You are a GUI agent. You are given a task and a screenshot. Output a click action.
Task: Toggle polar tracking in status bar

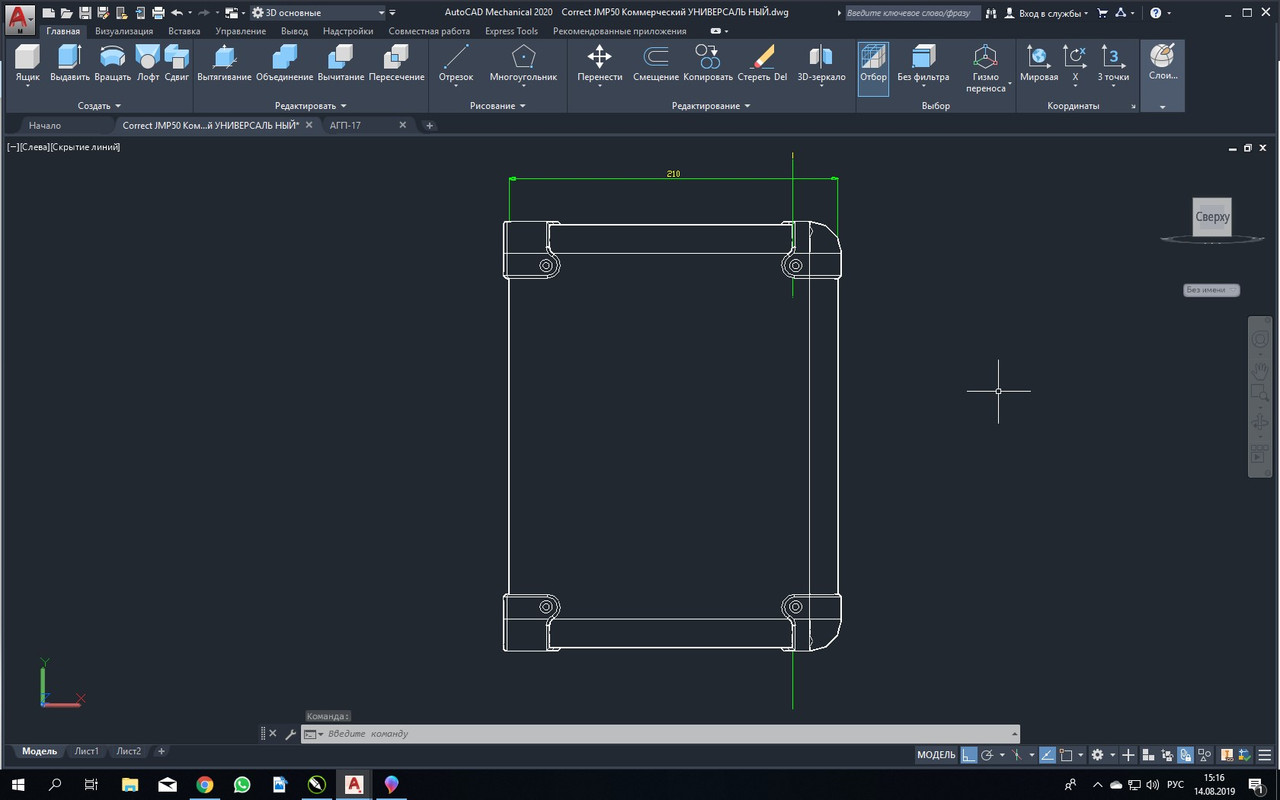point(987,755)
